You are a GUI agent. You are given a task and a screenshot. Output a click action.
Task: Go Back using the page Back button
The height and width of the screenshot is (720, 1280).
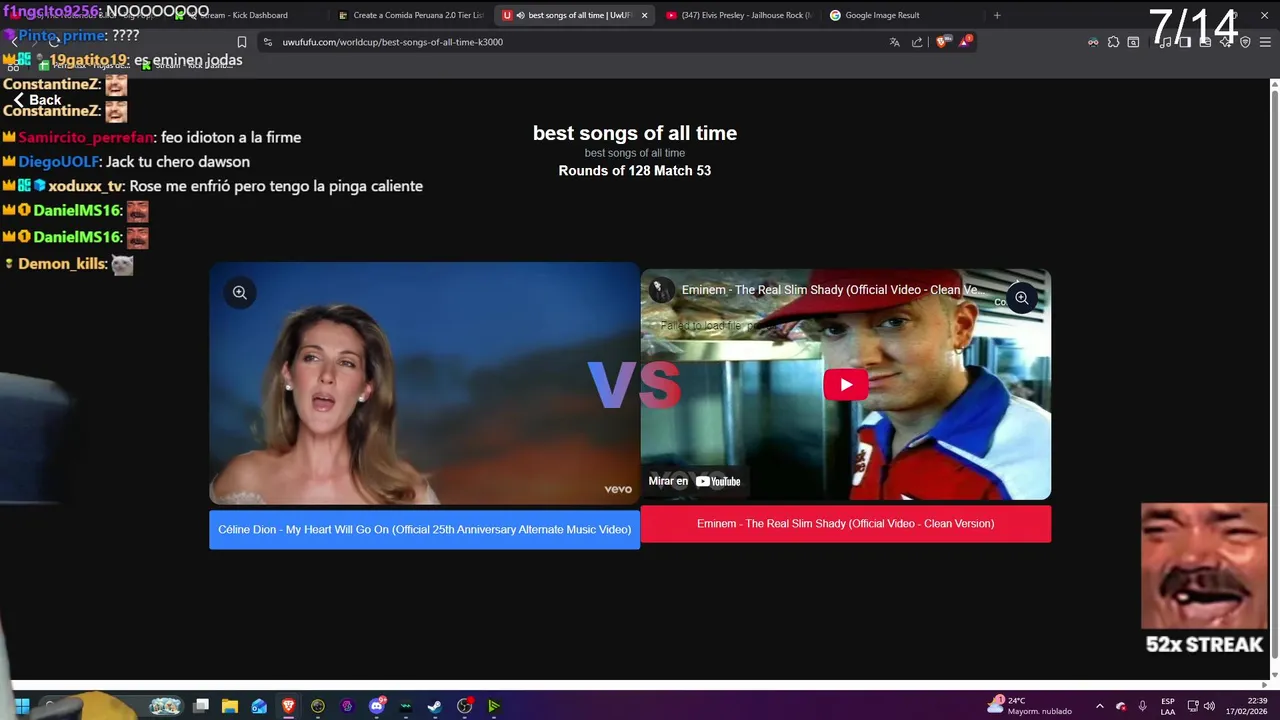point(37,100)
